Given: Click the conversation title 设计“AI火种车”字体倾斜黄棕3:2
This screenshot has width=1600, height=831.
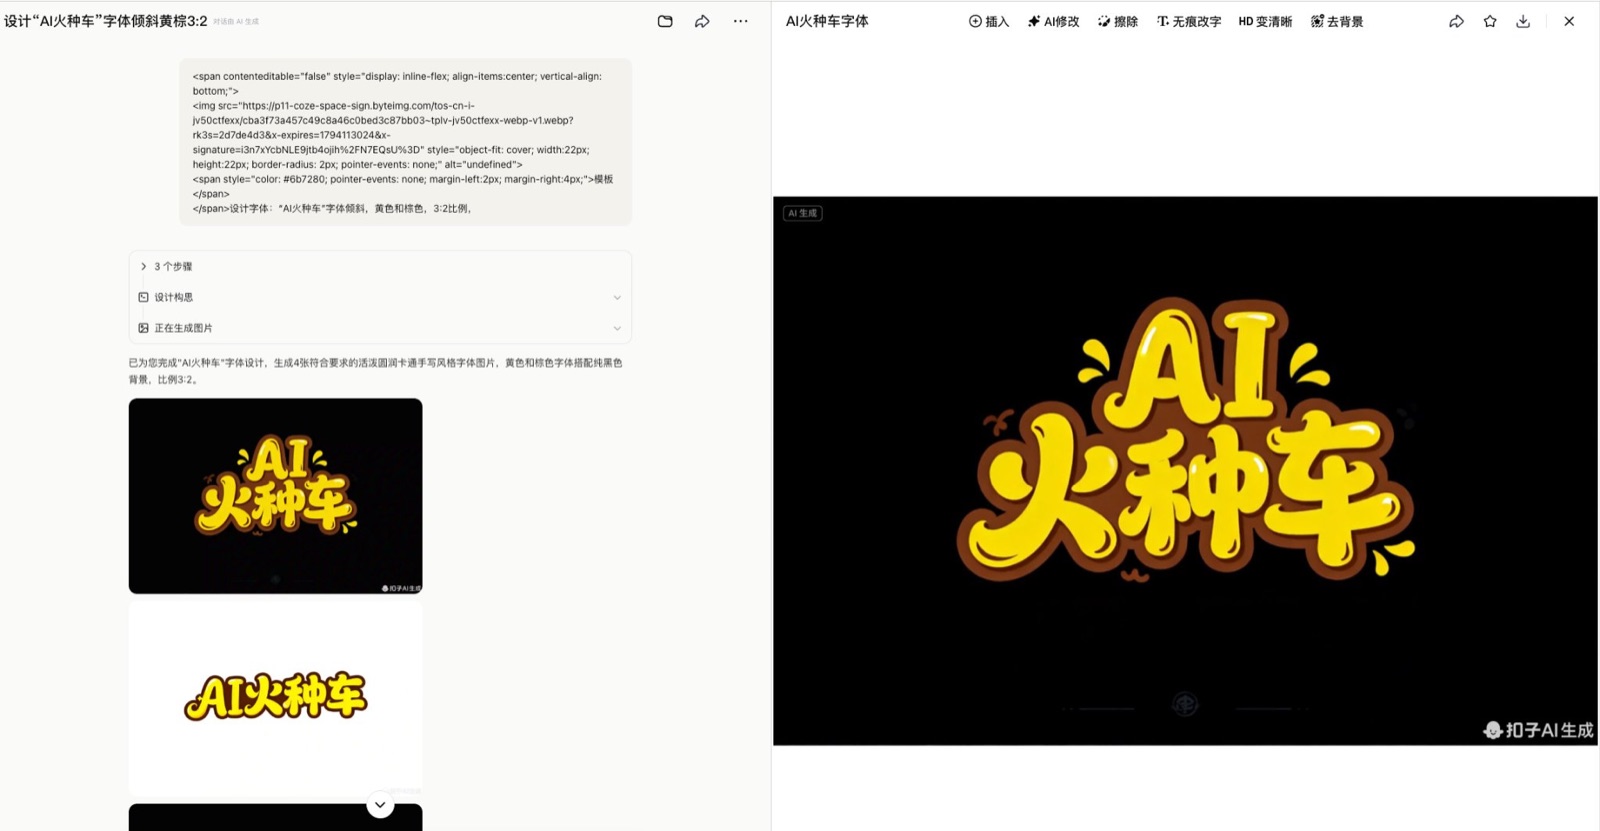Looking at the screenshot, I should point(106,21).
